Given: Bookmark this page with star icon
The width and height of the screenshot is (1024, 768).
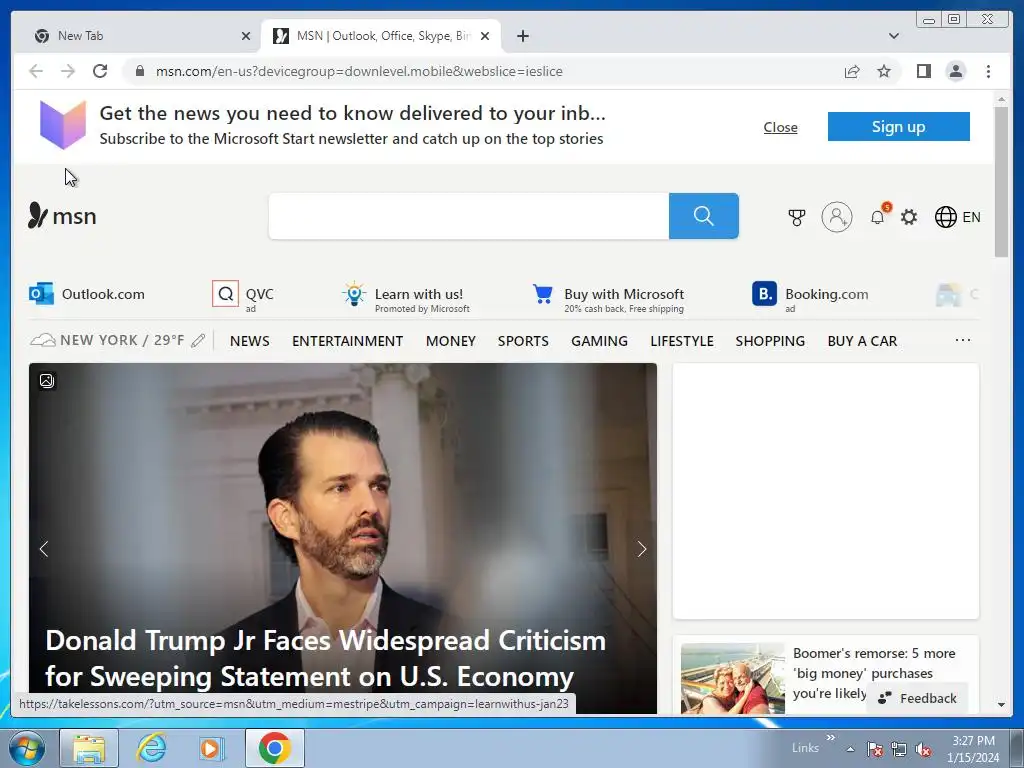Looking at the screenshot, I should (x=884, y=71).
